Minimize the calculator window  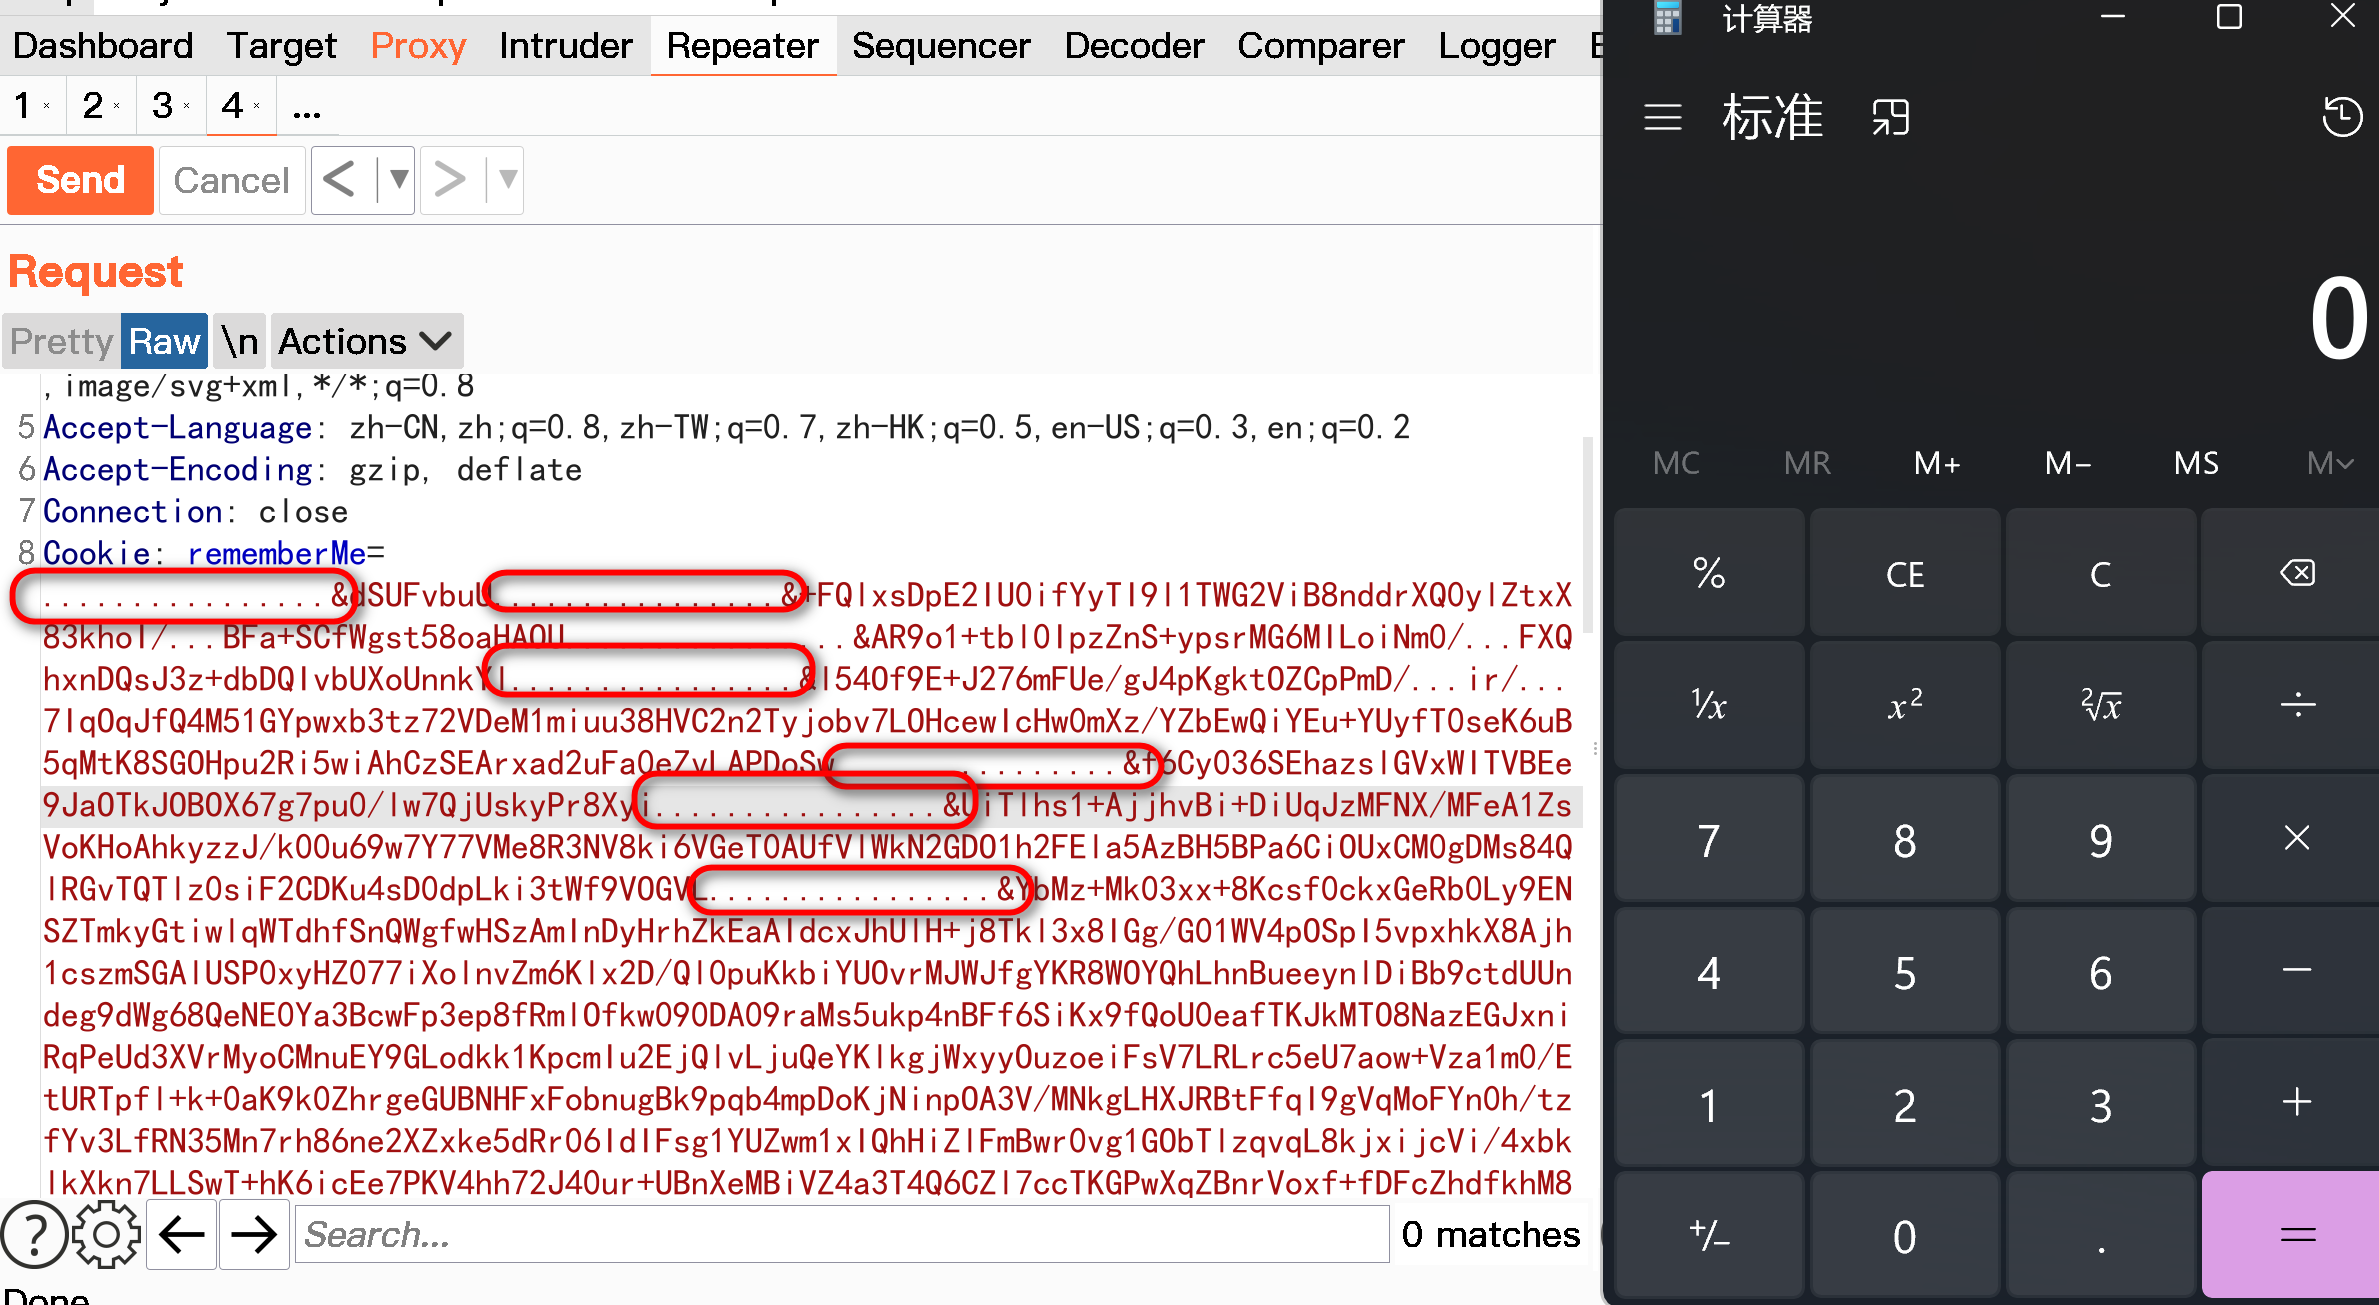point(2113,17)
